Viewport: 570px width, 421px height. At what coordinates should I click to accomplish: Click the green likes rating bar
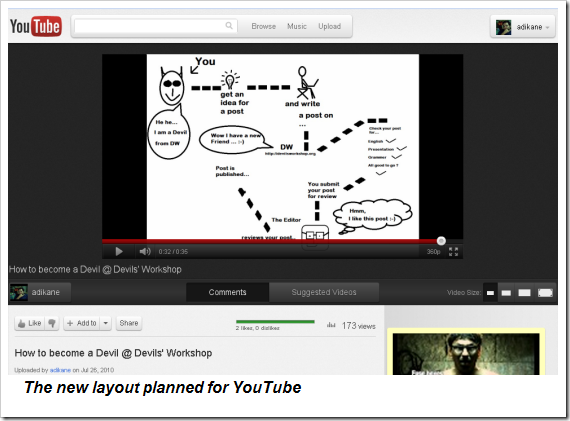275,322
